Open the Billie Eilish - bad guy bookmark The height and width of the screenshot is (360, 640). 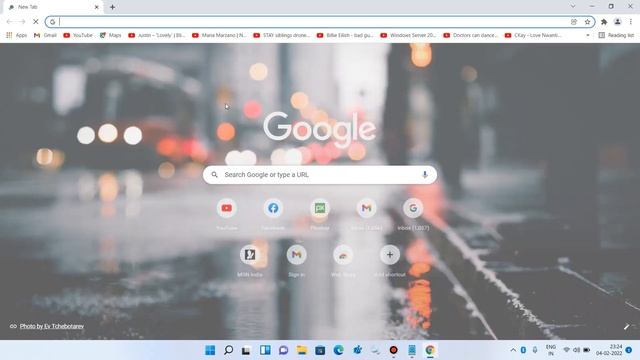[345, 36]
